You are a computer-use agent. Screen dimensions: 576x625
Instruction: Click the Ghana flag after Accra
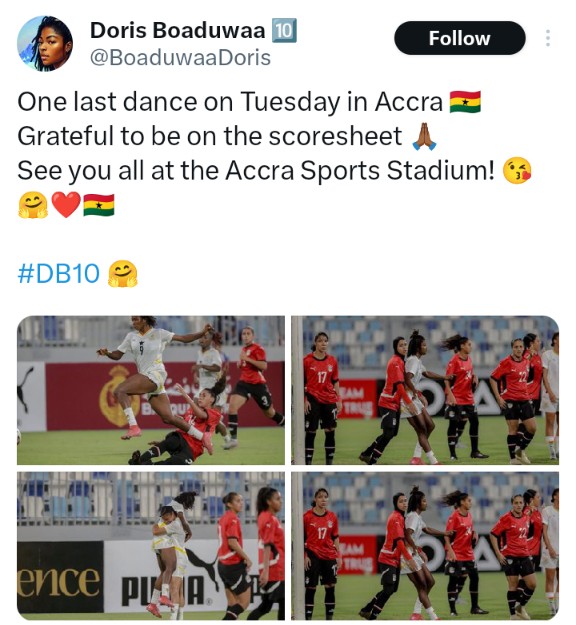tap(465, 102)
